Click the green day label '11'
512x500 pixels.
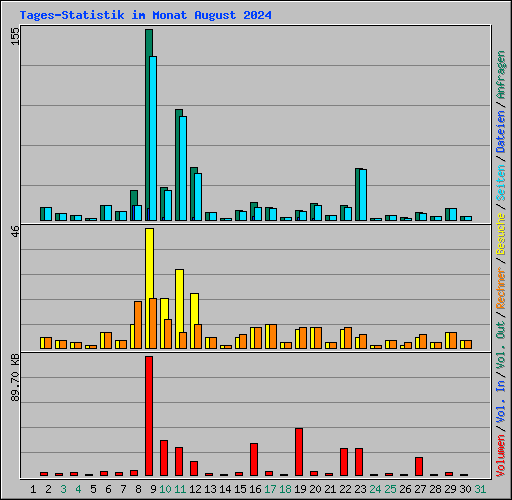[x=180, y=489]
